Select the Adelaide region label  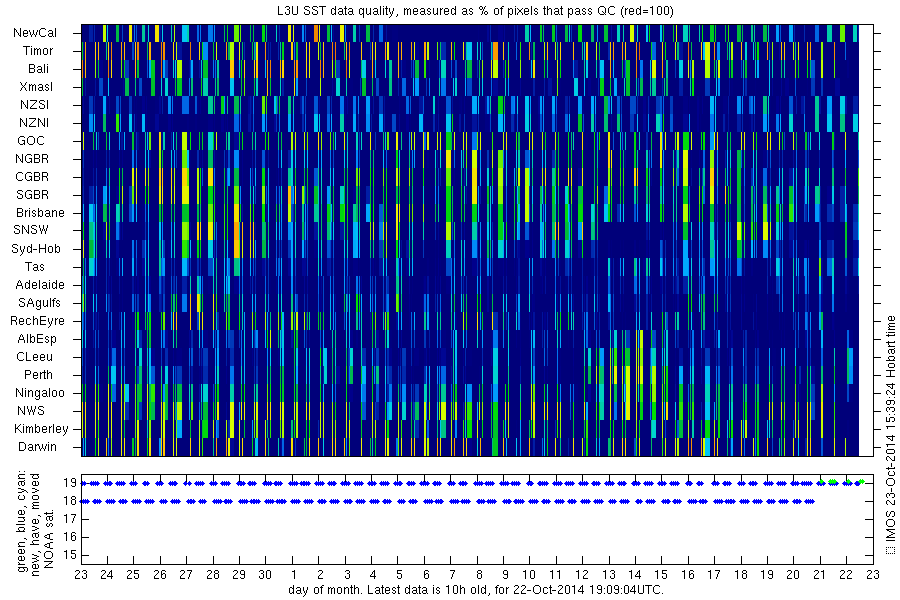pos(40,284)
